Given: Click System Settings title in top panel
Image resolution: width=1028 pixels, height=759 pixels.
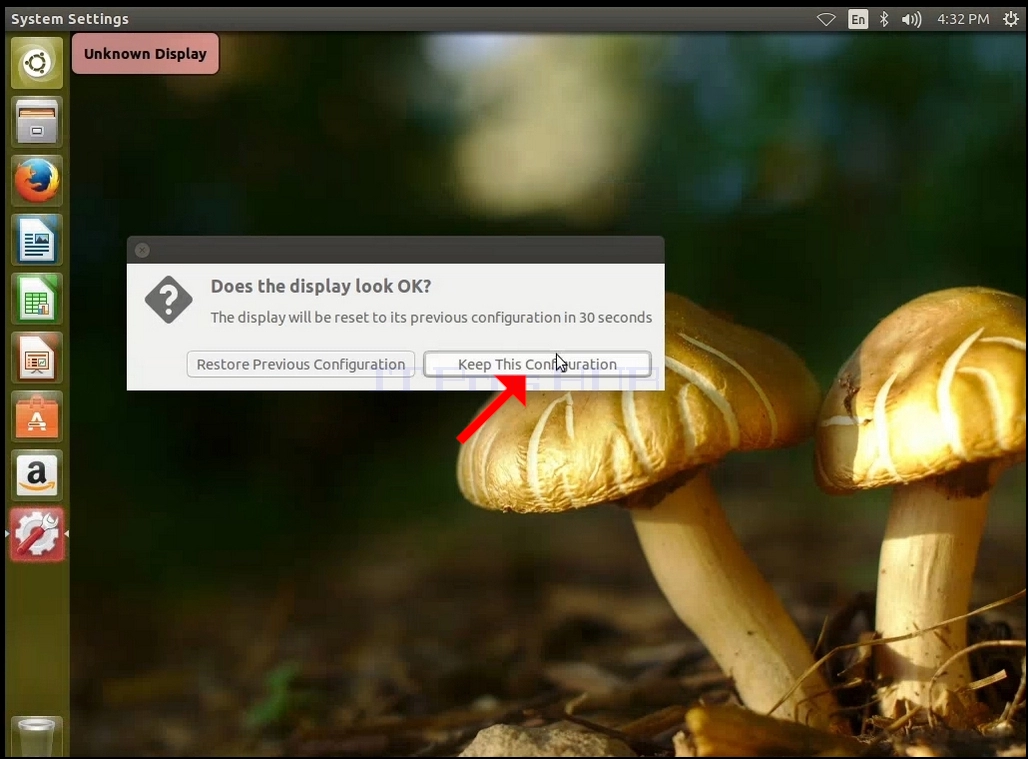Looking at the screenshot, I should (x=69, y=19).
